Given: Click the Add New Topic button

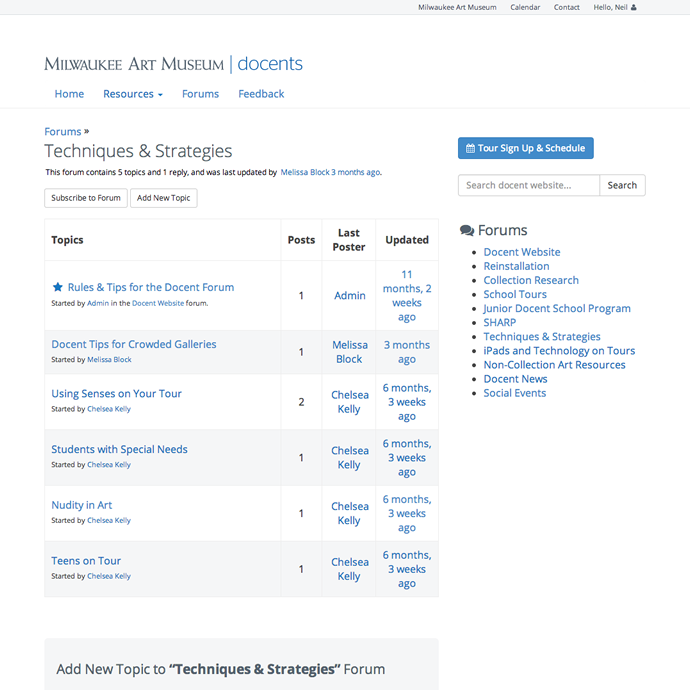Looking at the screenshot, I should [164, 198].
